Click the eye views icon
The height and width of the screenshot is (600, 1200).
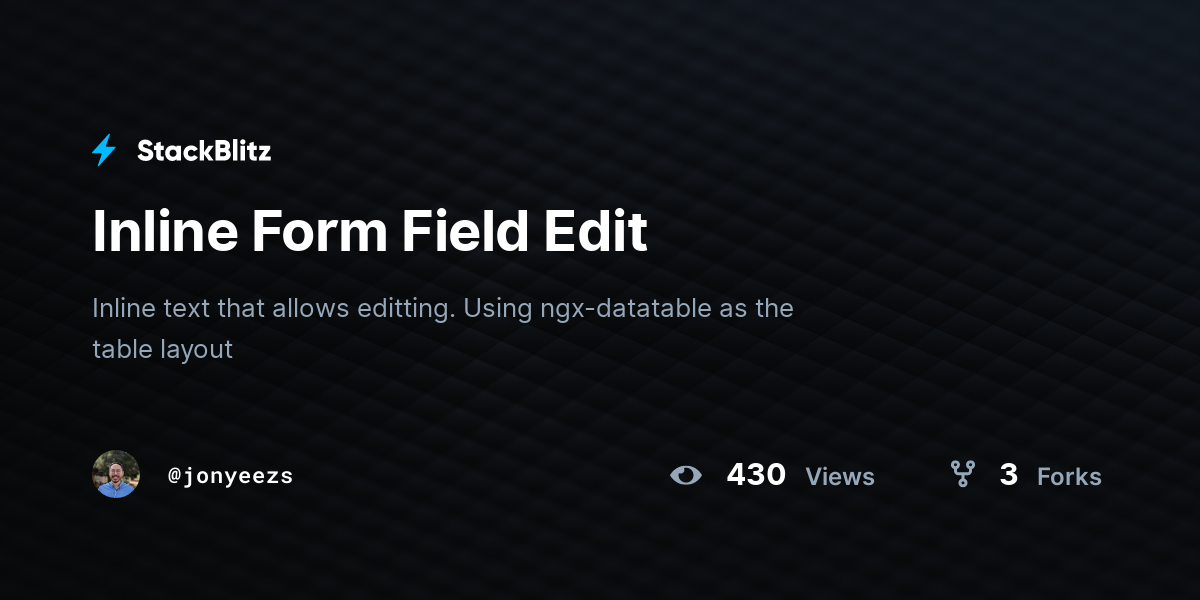click(686, 475)
